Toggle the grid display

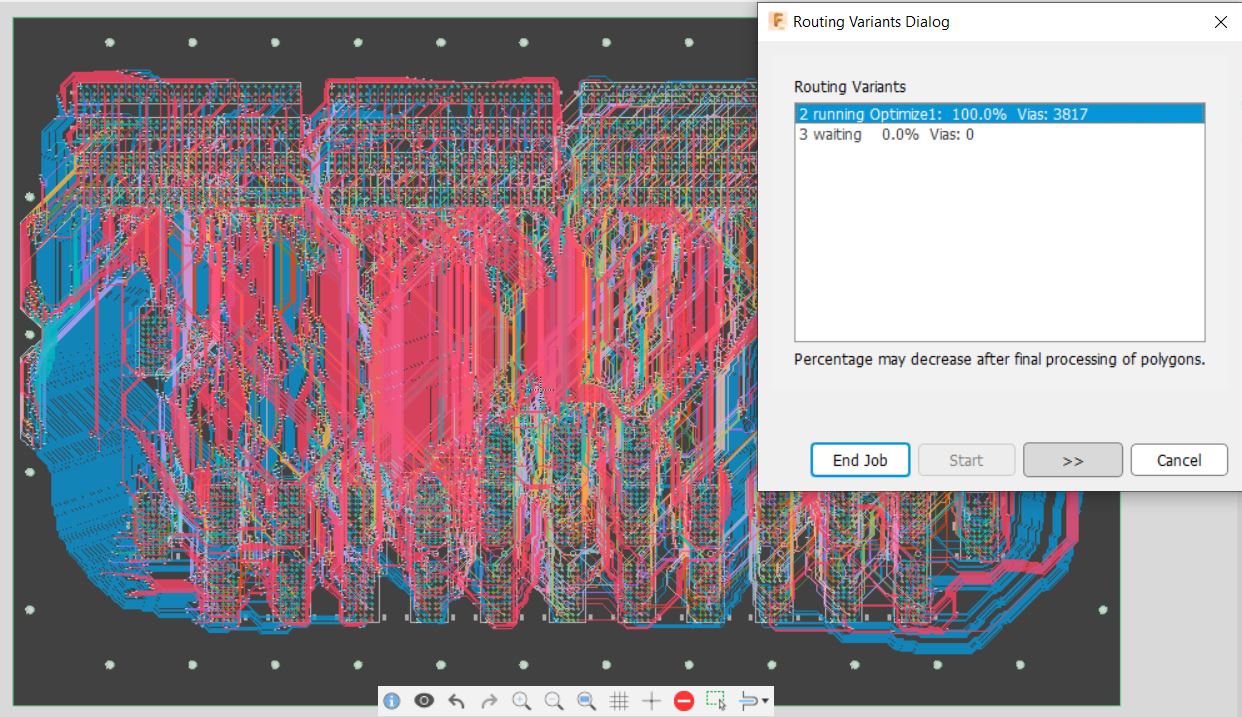pyautogui.click(x=618, y=700)
